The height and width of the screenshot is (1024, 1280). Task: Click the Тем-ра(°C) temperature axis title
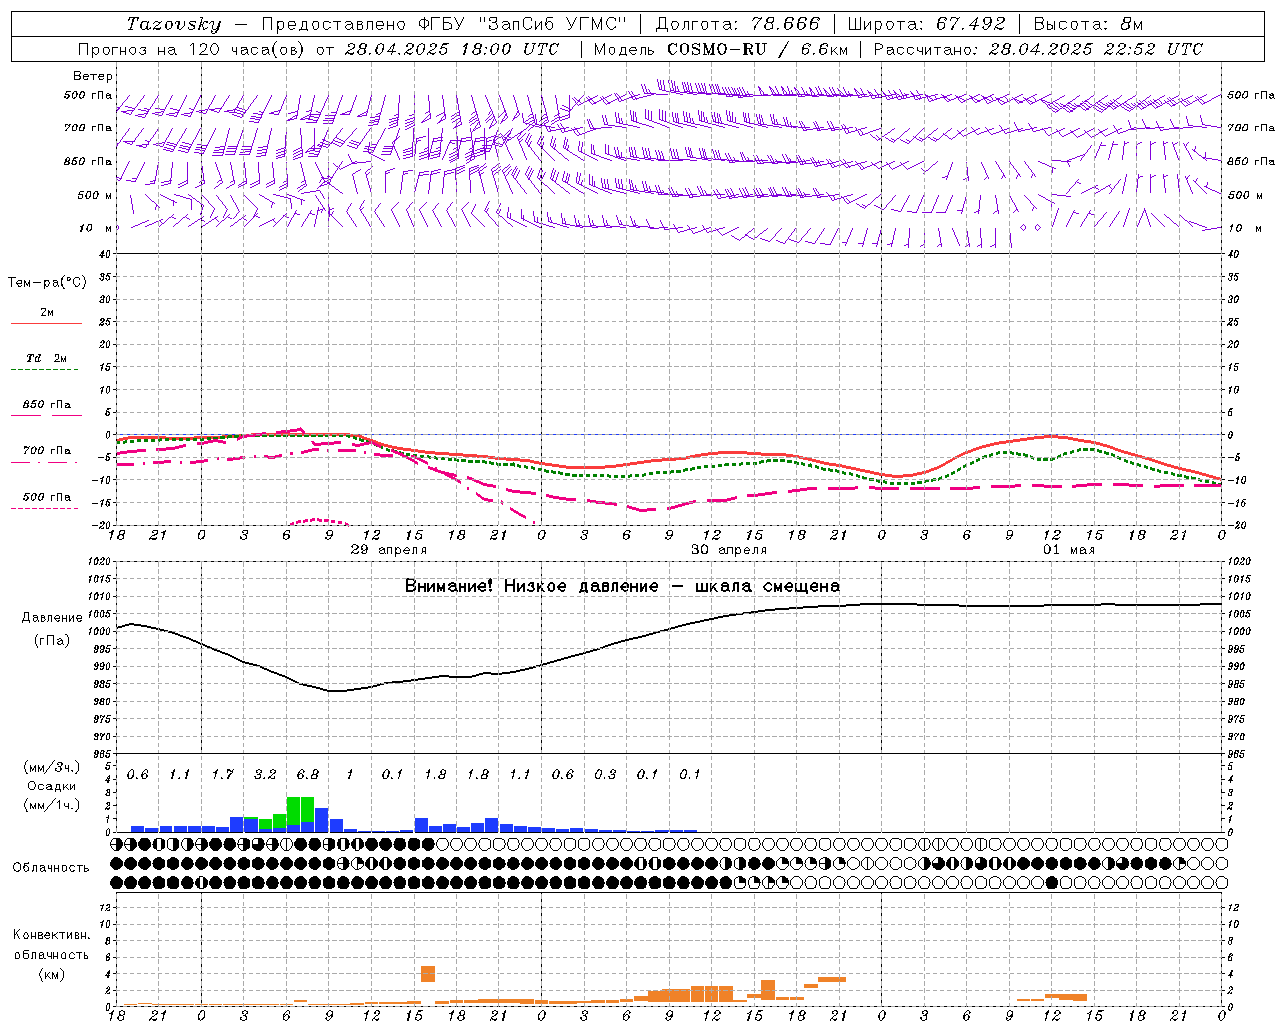coord(47,283)
